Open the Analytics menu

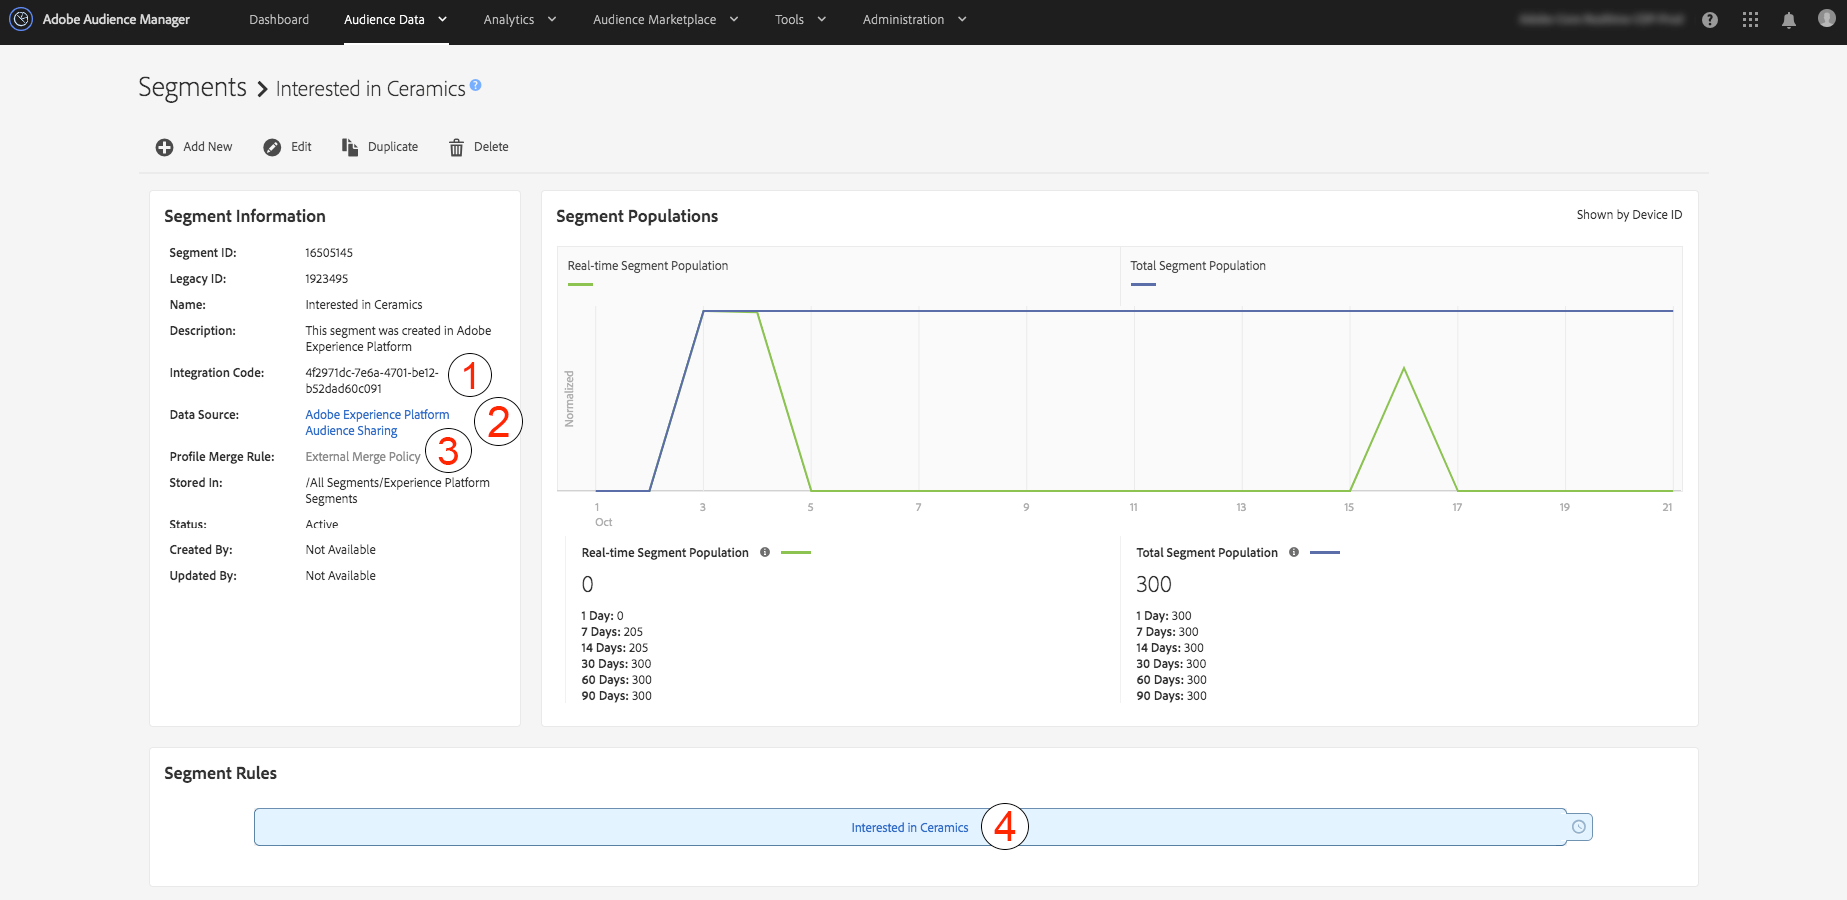509,19
